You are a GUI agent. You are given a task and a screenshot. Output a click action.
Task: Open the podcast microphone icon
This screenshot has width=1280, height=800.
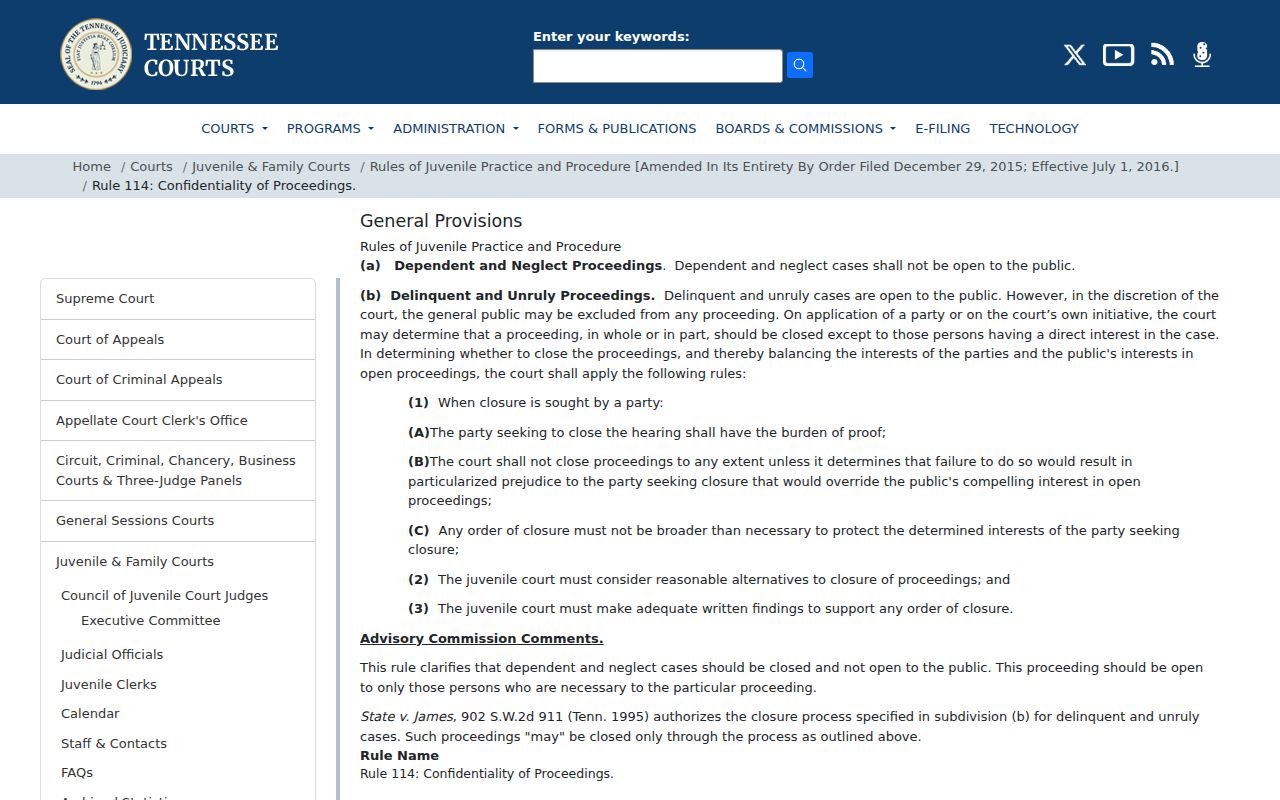point(1202,55)
